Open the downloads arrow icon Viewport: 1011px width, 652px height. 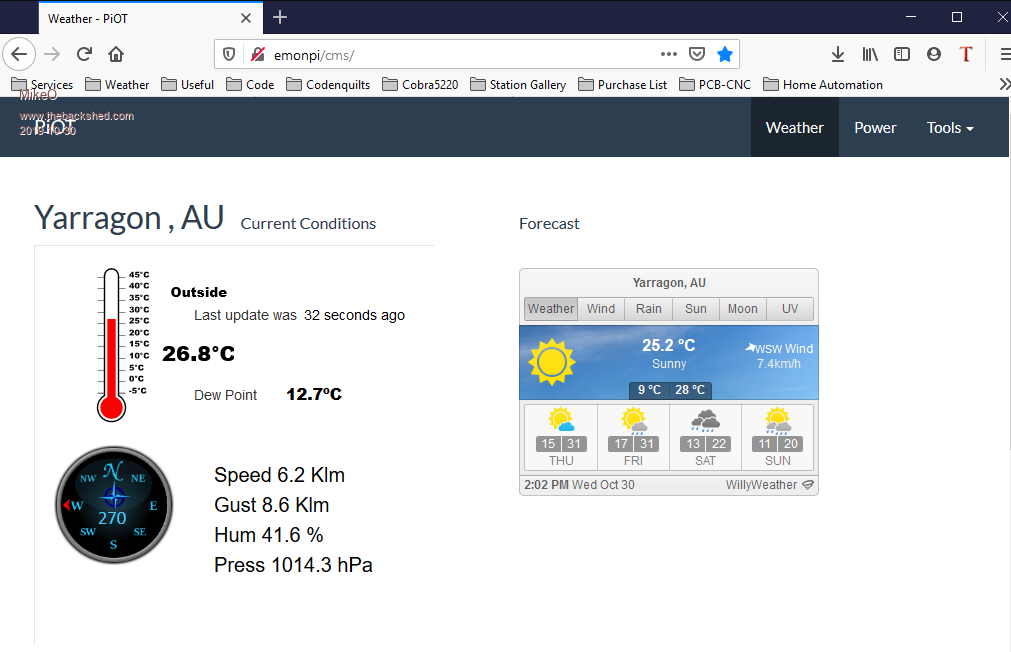tap(838, 54)
